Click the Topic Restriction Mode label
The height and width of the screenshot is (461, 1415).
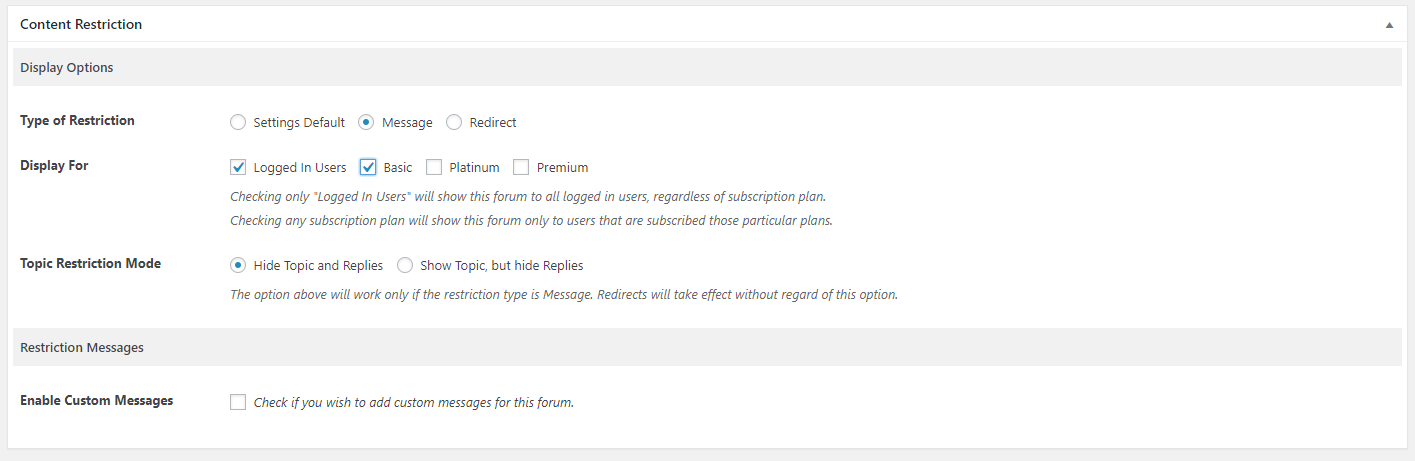tap(90, 264)
